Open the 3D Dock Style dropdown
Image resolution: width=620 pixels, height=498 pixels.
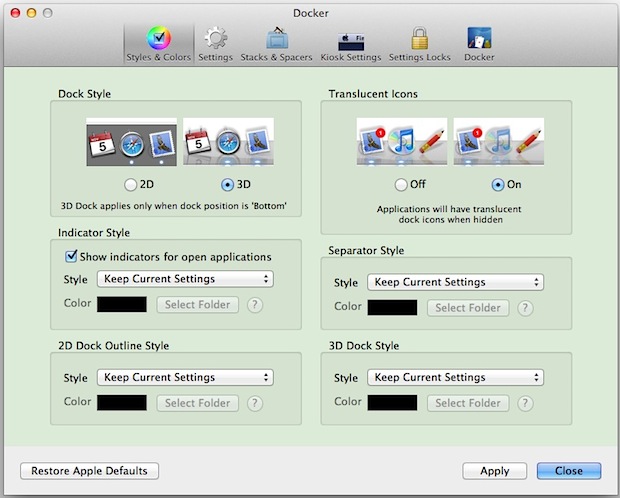(x=455, y=377)
